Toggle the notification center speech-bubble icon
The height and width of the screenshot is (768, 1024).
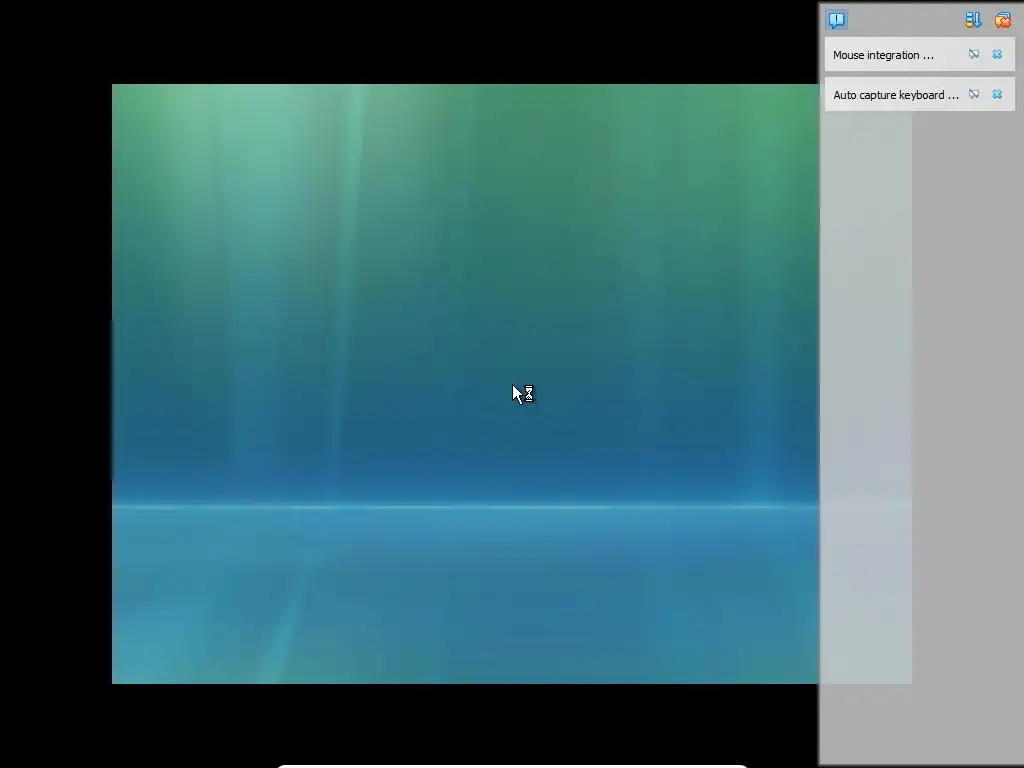click(x=837, y=20)
